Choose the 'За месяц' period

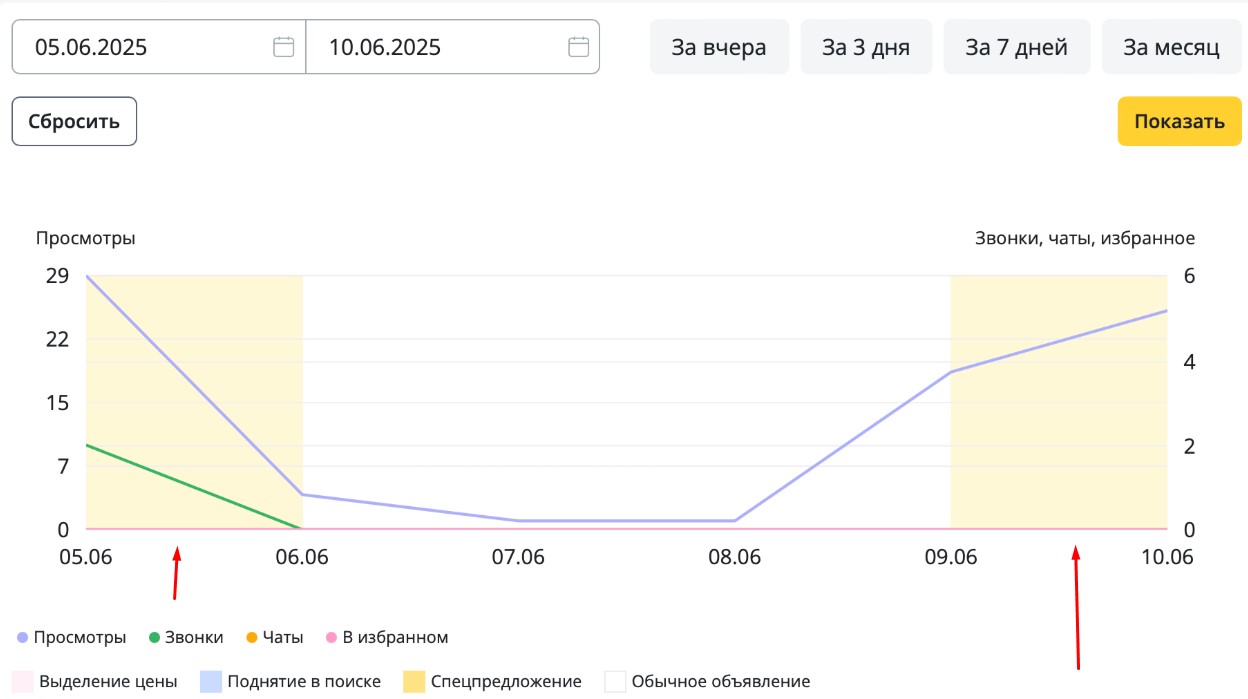[1171, 47]
